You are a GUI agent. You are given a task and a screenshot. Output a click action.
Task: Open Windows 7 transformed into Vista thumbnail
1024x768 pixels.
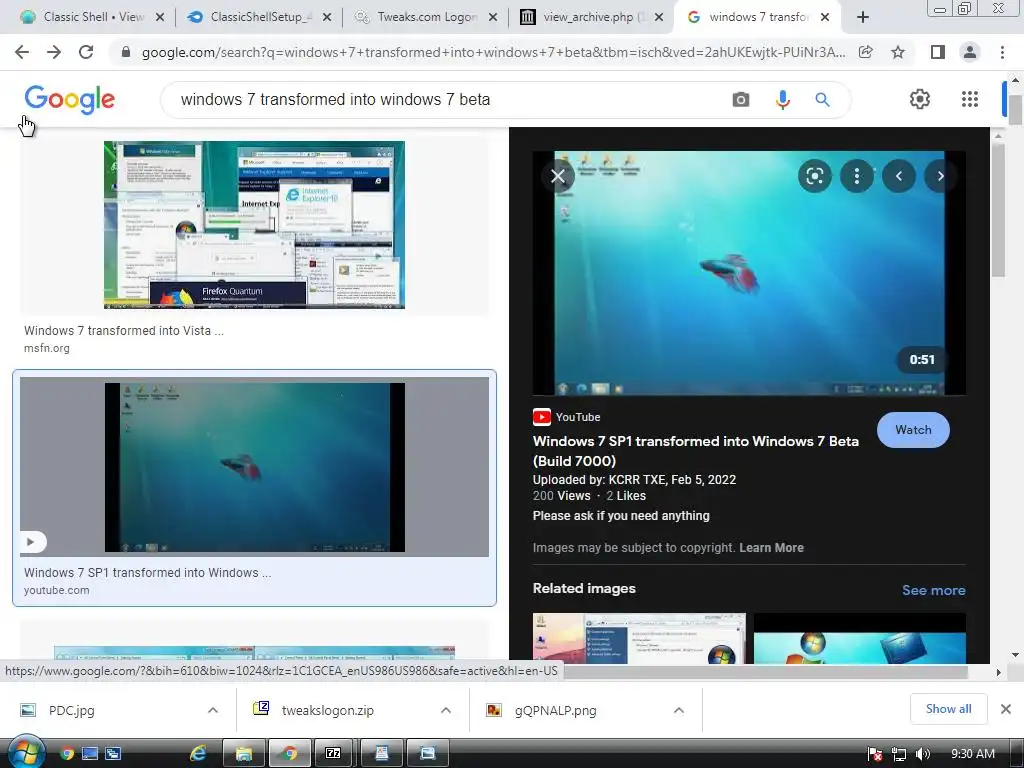pyautogui.click(x=254, y=225)
